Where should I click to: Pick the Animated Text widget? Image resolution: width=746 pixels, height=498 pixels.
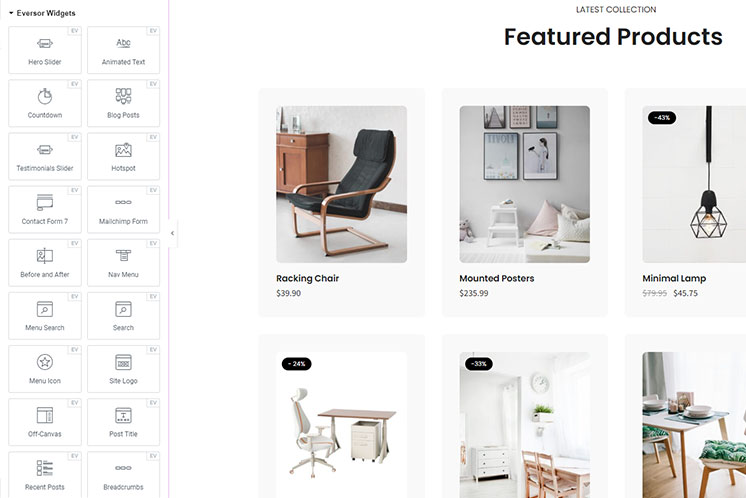123,50
